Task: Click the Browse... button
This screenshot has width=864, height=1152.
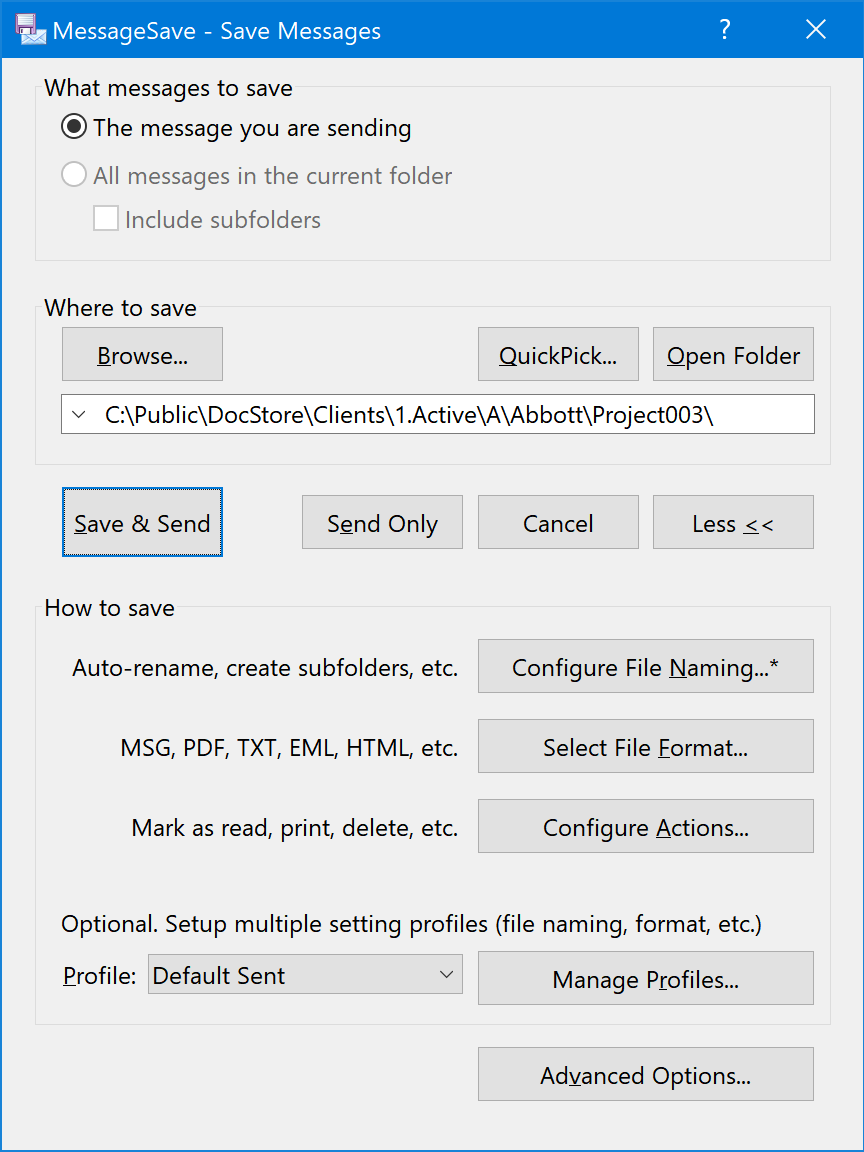Action: (x=143, y=355)
